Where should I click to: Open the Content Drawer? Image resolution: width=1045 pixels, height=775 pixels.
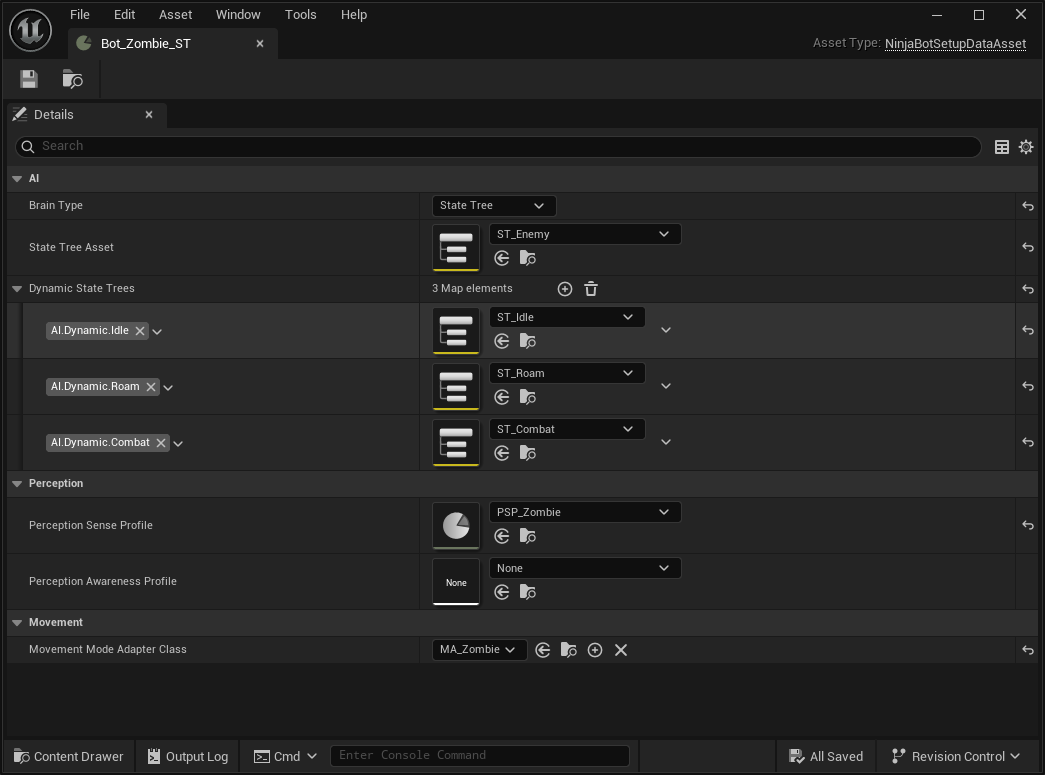coord(67,756)
